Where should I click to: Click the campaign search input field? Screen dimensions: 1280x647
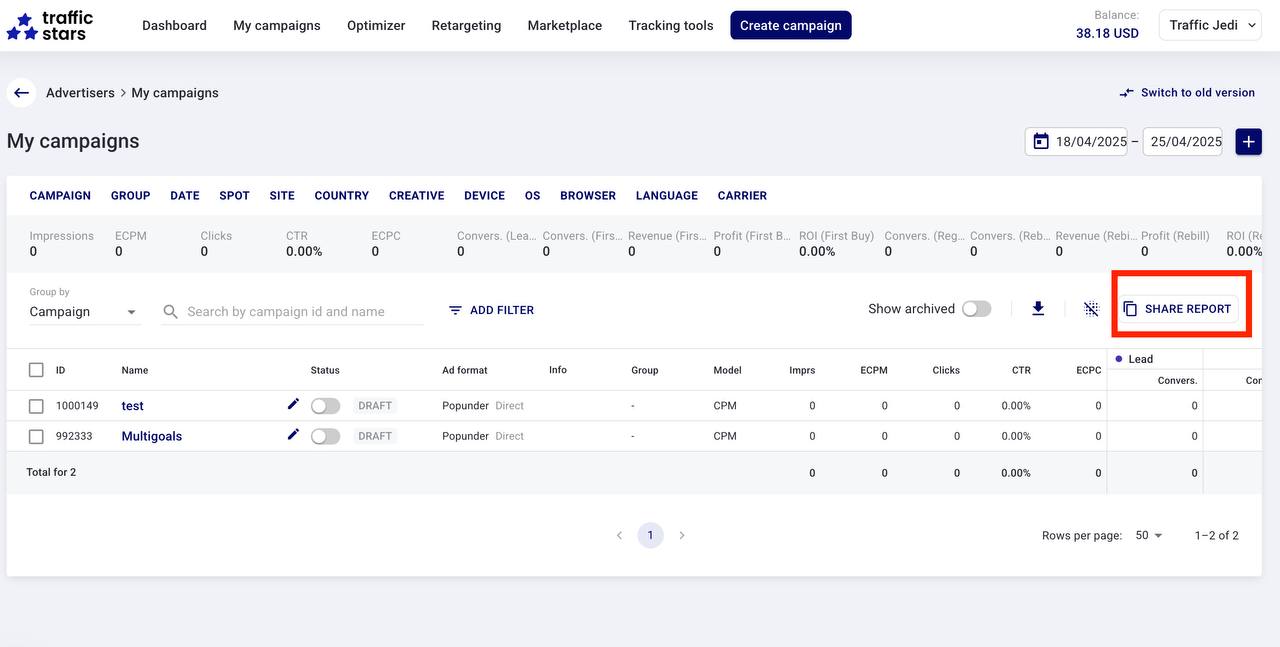pos(300,312)
